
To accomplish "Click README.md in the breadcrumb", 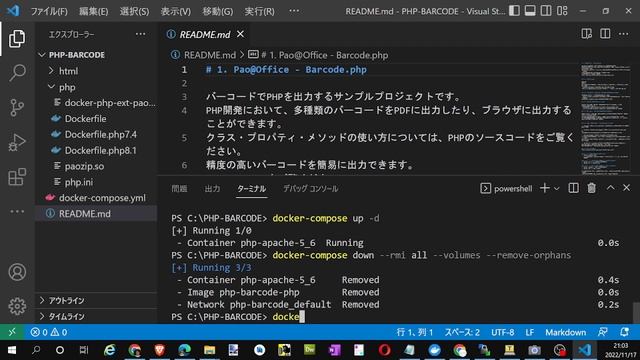I will tap(209, 55).
